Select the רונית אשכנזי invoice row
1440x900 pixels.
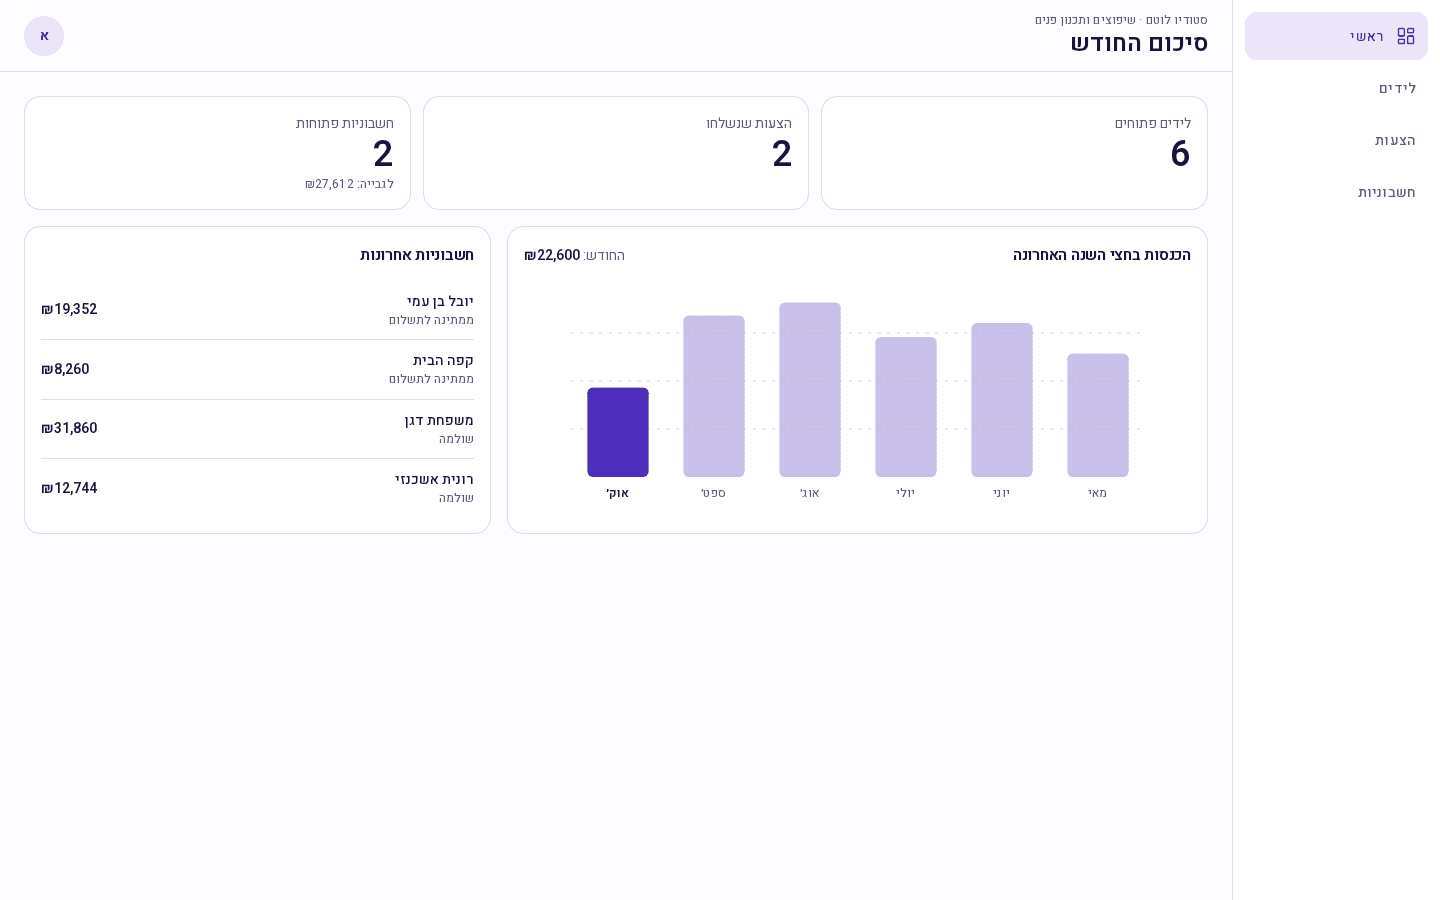pos(257,488)
